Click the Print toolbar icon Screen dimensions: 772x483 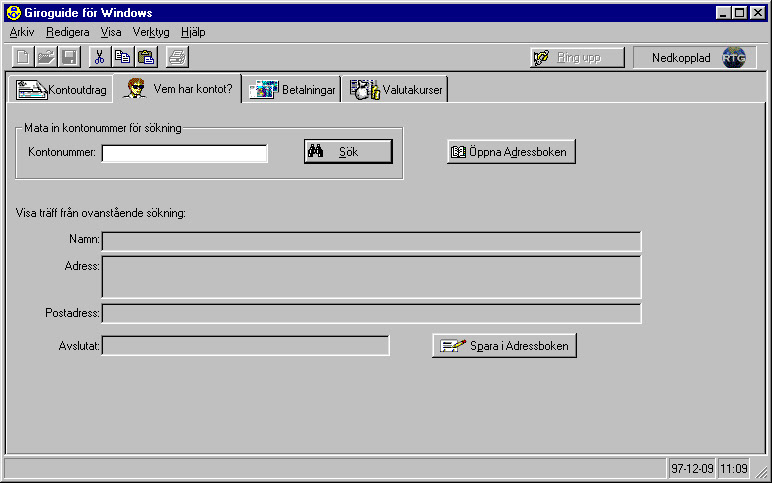[x=177, y=57]
